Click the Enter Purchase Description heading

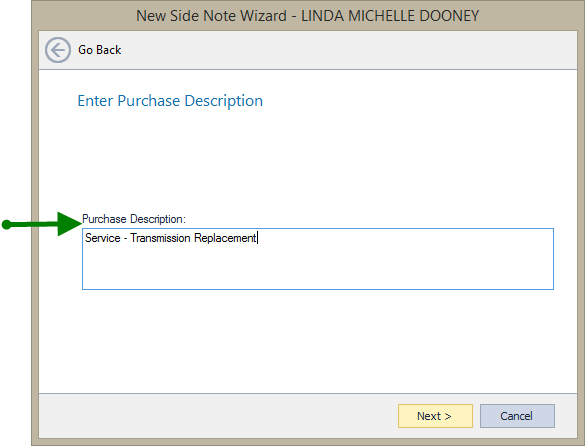(170, 101)
